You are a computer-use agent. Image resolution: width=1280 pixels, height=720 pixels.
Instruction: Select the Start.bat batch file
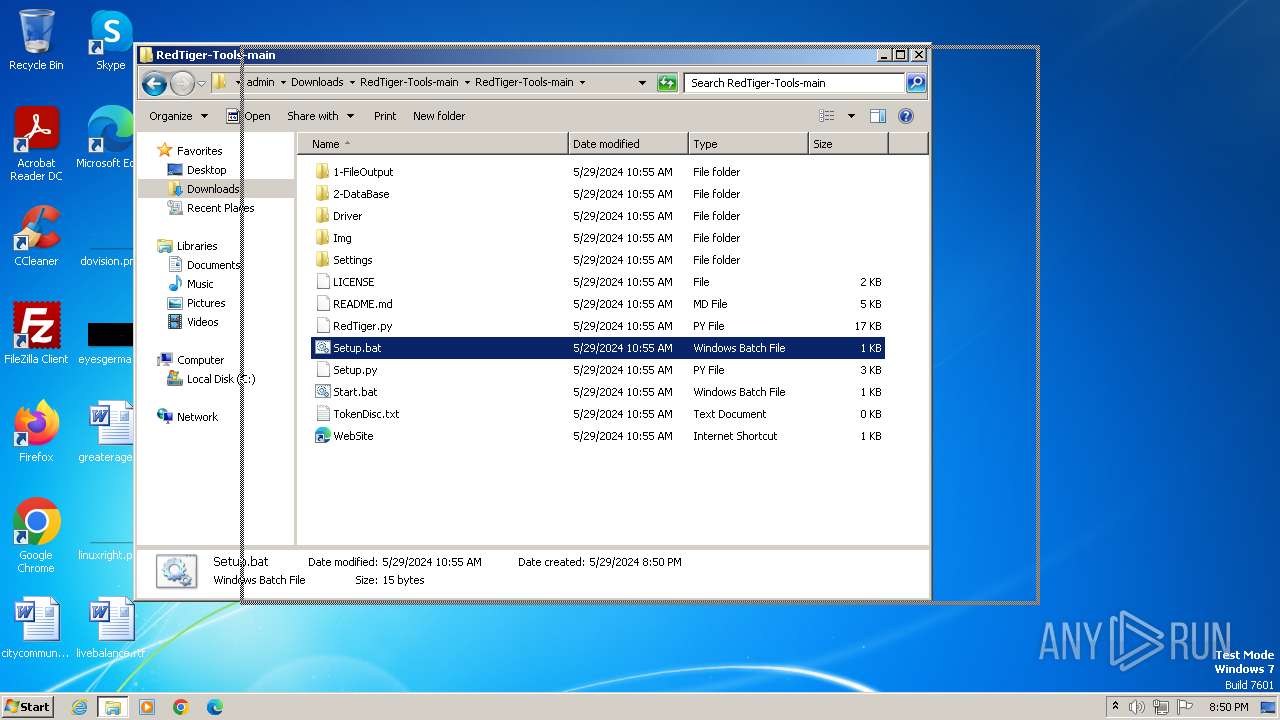[355, 392]
